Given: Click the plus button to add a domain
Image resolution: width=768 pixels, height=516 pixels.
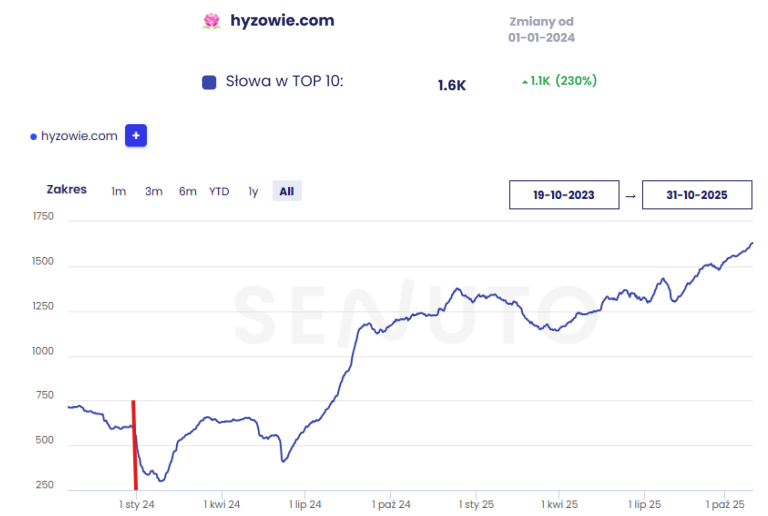Looking at the screenshot, I should pyautogui.click(x=136, y=136).
